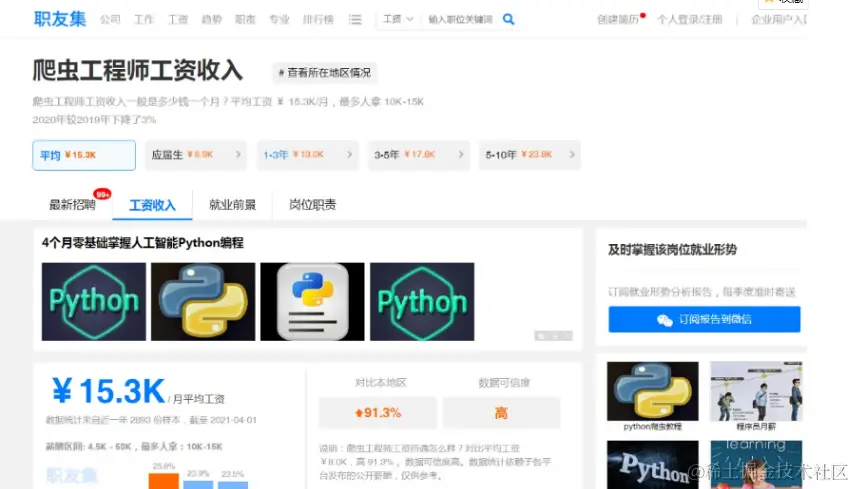Open the 职责 nav menu
This screenshot has width=855, height=489.
245,20
